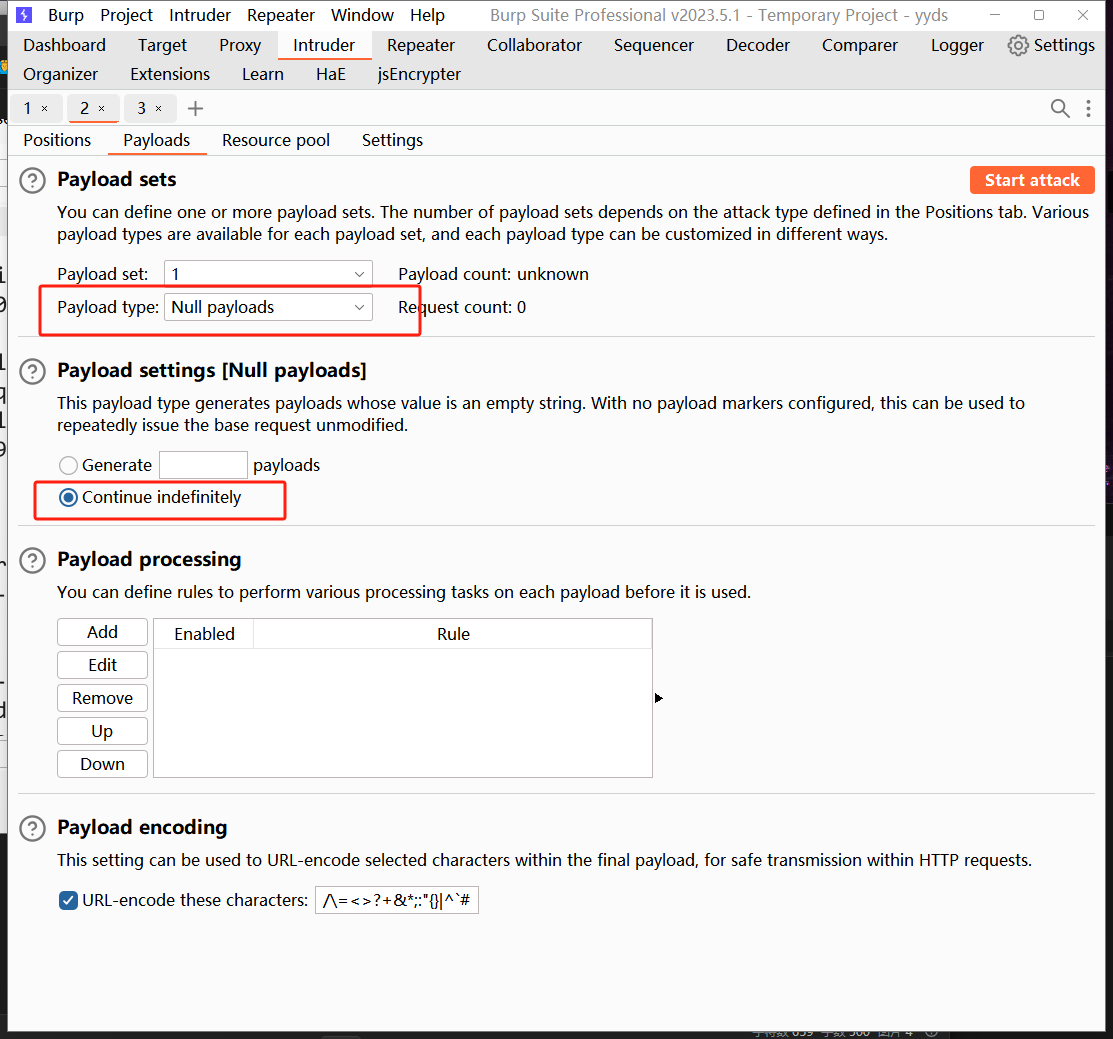
Task: Switch to the Collaborator tab
Action: pyautogui.click(x=534, y=45)
